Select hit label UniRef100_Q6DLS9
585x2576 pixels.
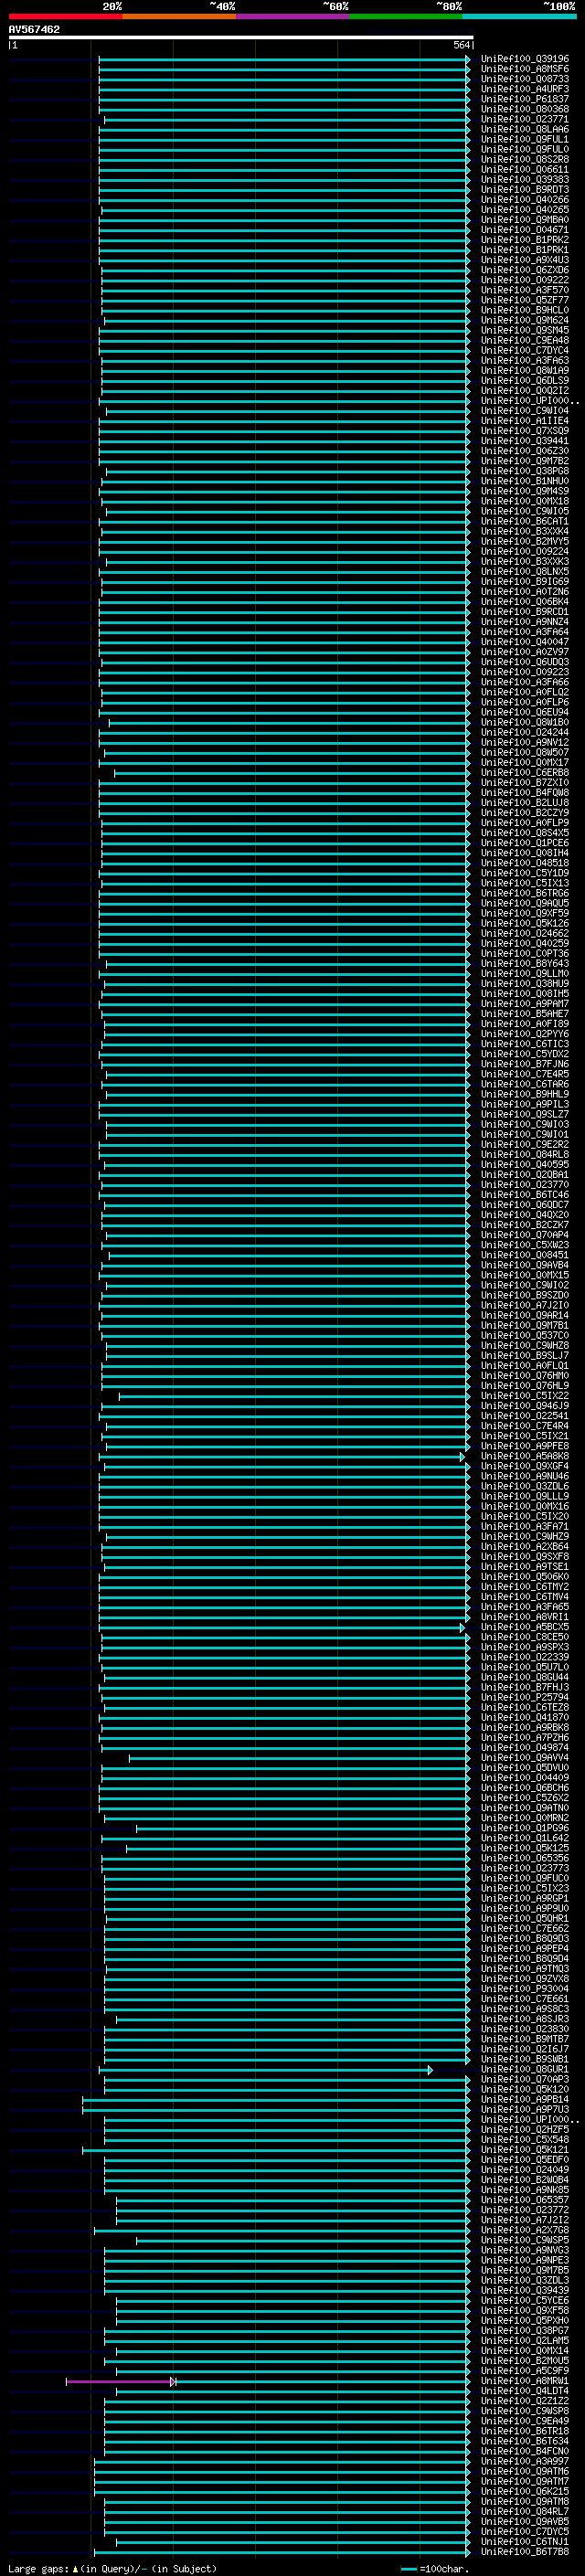click(524, 380)
